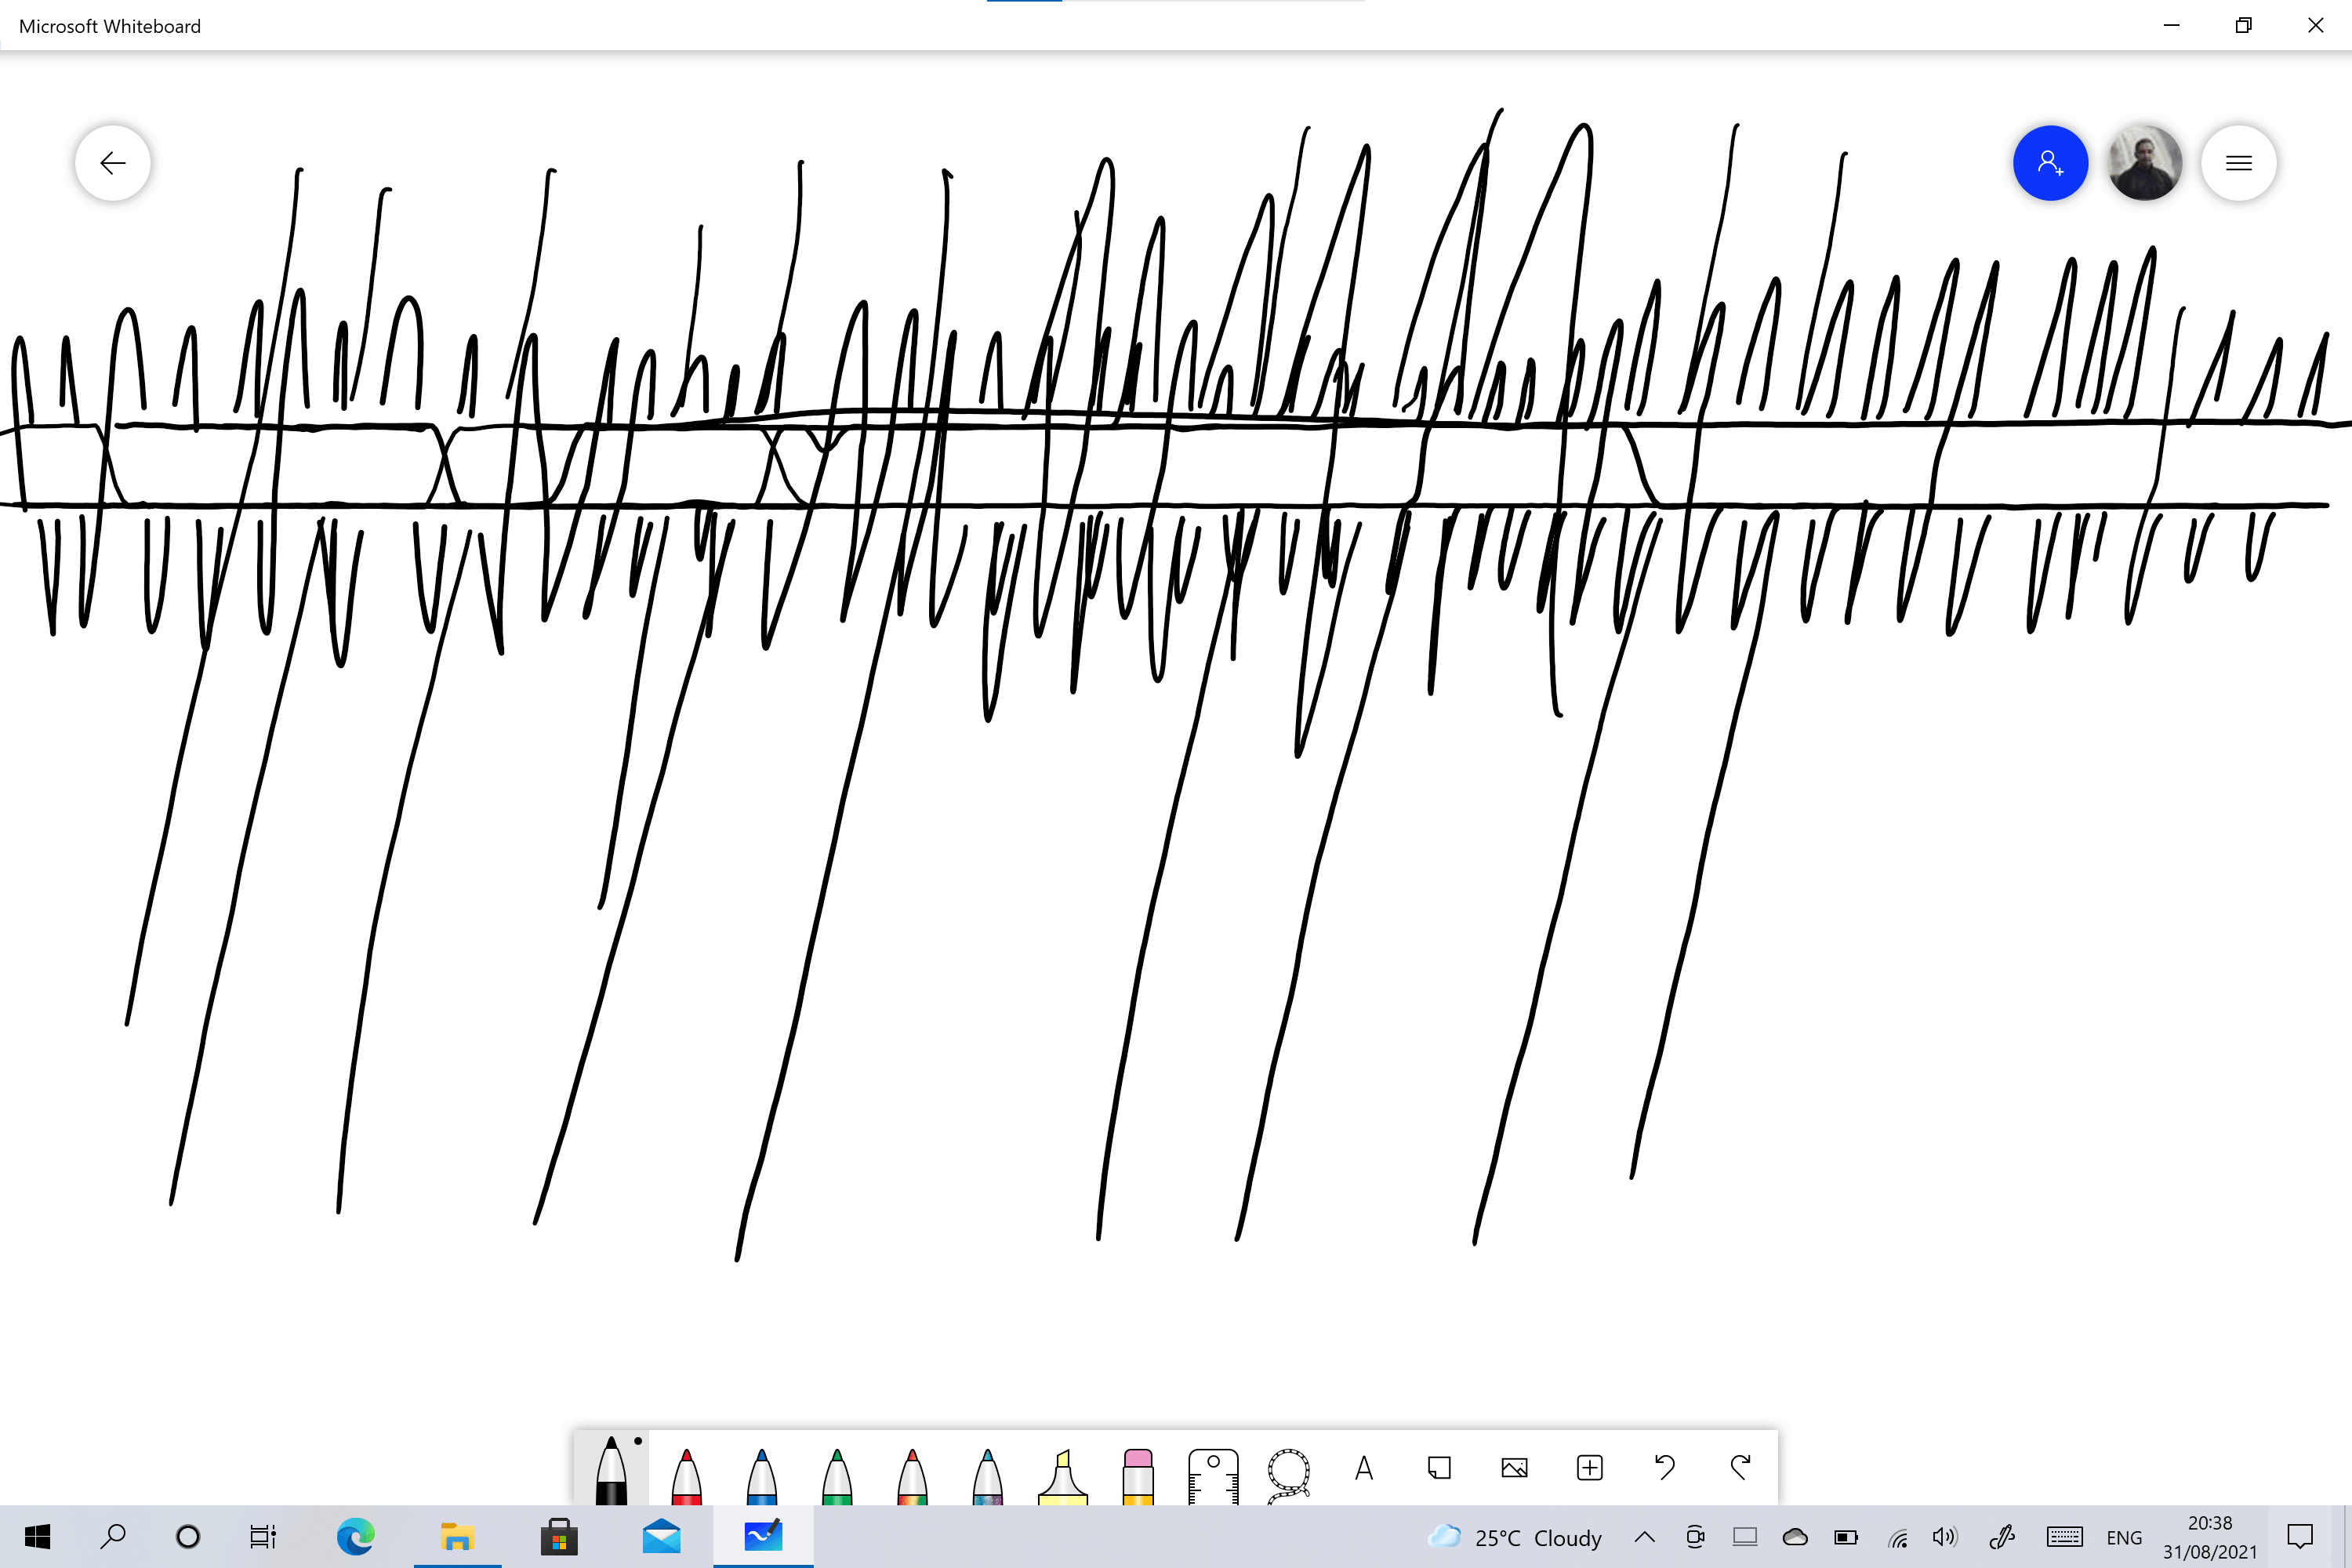The width and height of the screenshot is (2352, 1568).
Task: Activate the eraser tool
Action: [x=1138, y=1474]
